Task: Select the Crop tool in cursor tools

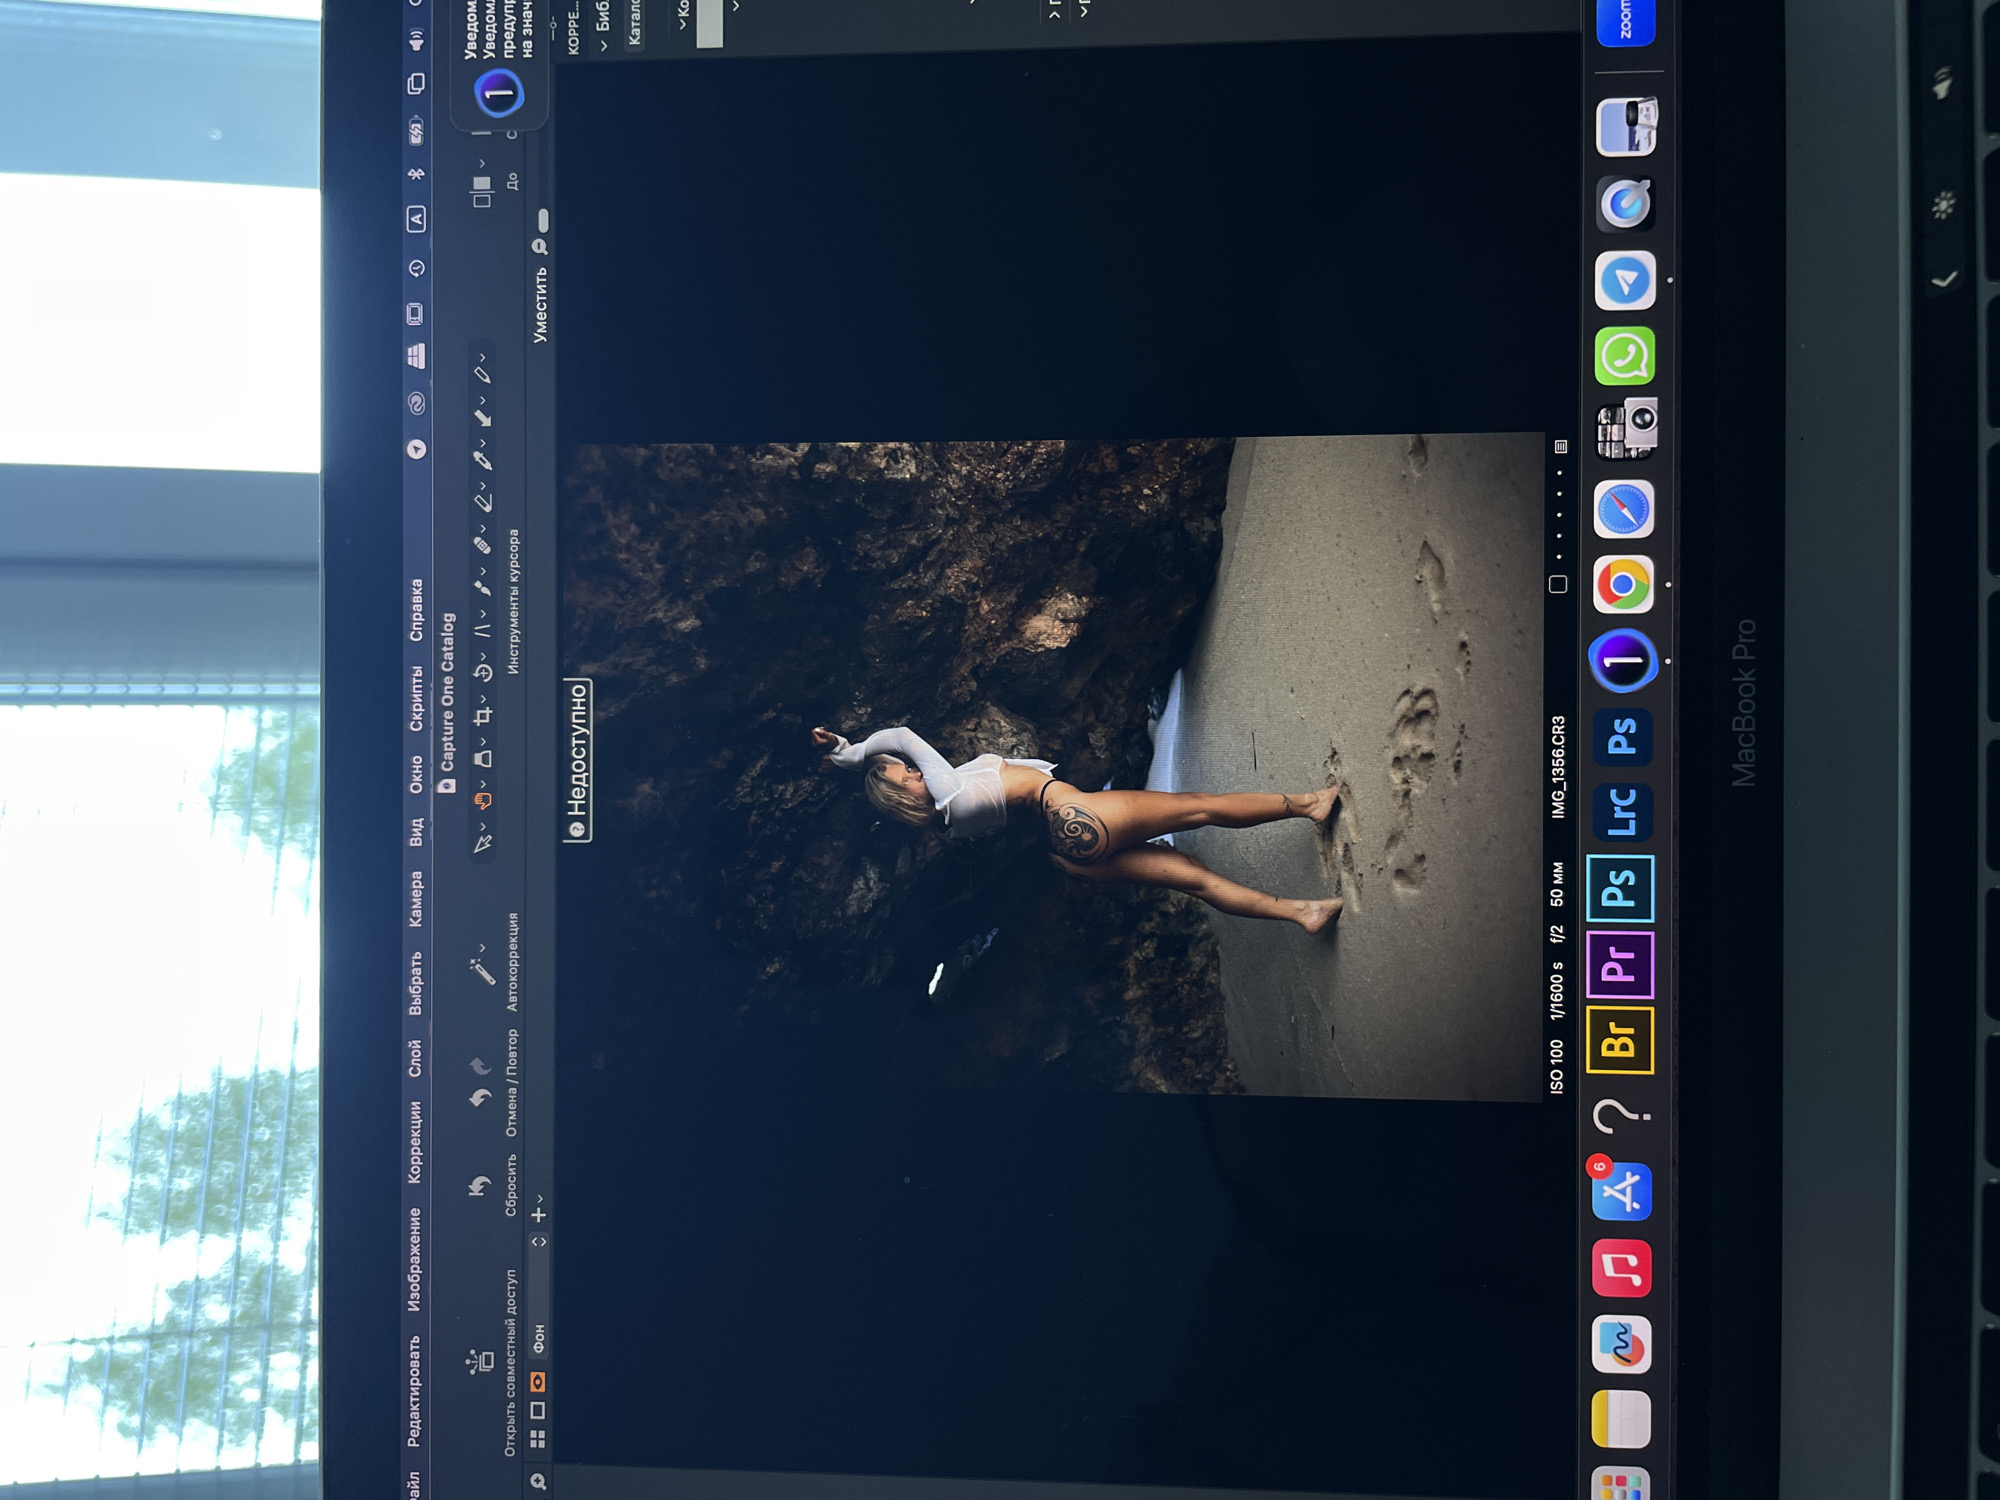Action: (x=482, y=717)
